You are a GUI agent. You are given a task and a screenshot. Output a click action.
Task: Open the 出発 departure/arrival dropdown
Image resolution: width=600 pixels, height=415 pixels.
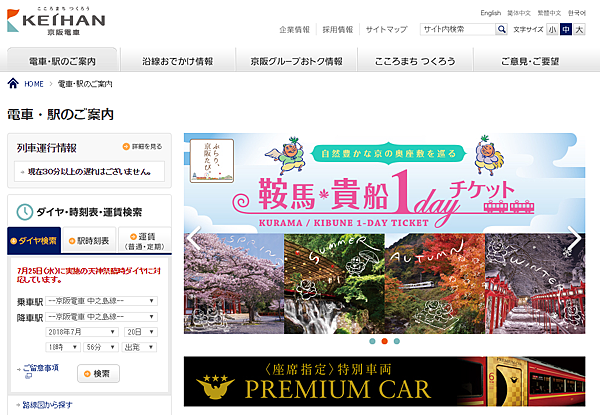tap(139, 347)
